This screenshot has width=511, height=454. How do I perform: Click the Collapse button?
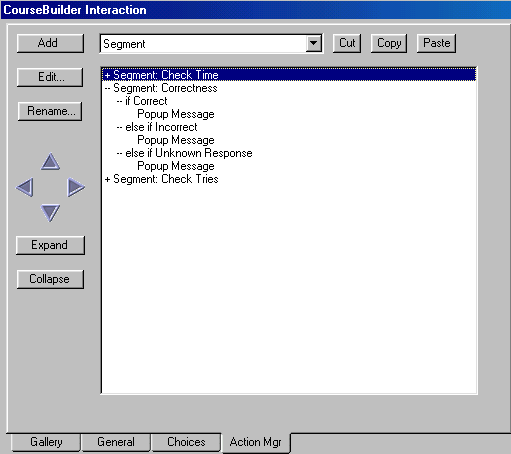50,279
